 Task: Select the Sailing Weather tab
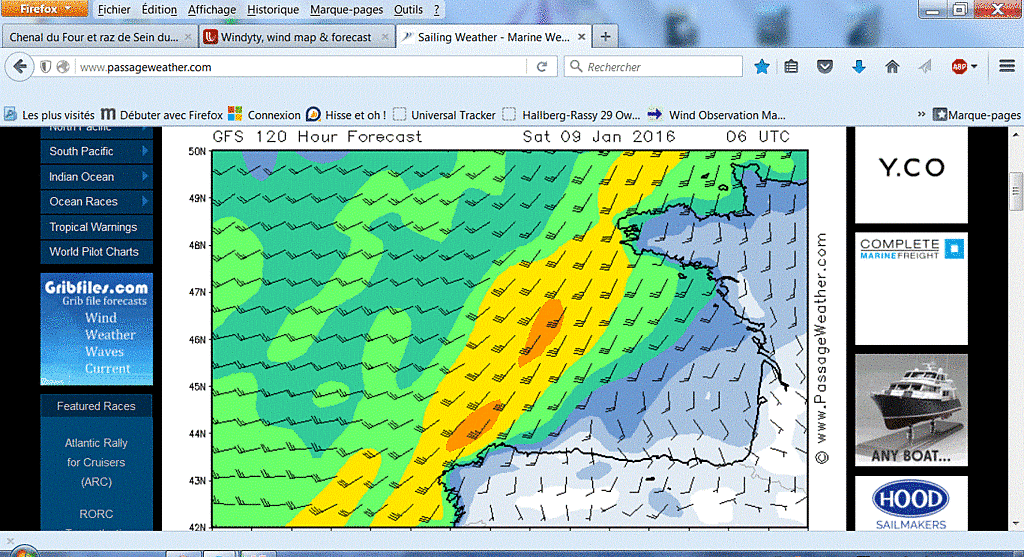(493, 37)
